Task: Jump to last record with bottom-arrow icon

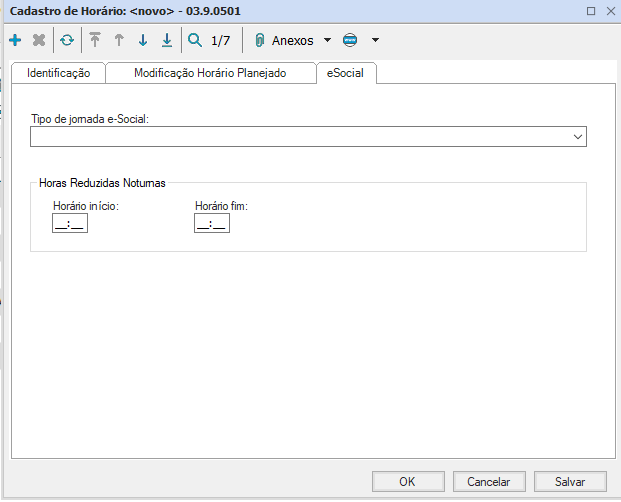Action: tap(167, 41)
